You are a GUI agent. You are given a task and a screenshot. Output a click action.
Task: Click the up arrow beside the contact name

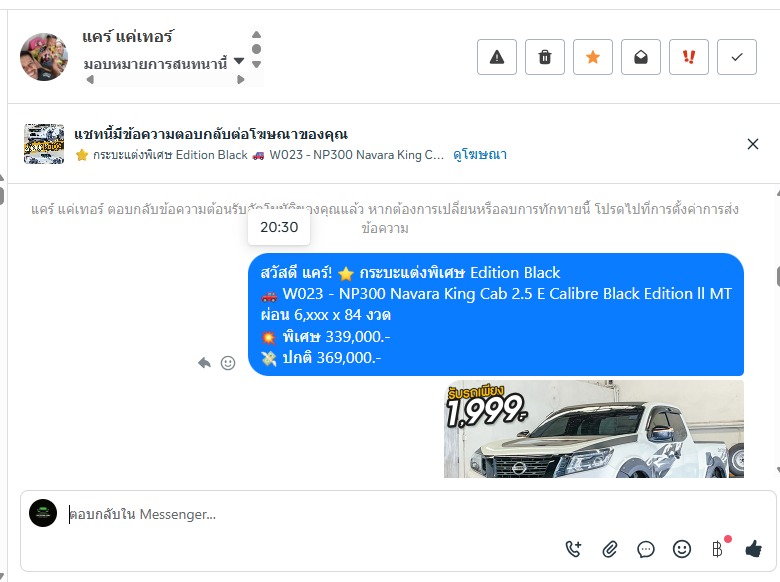coord(256,34)
